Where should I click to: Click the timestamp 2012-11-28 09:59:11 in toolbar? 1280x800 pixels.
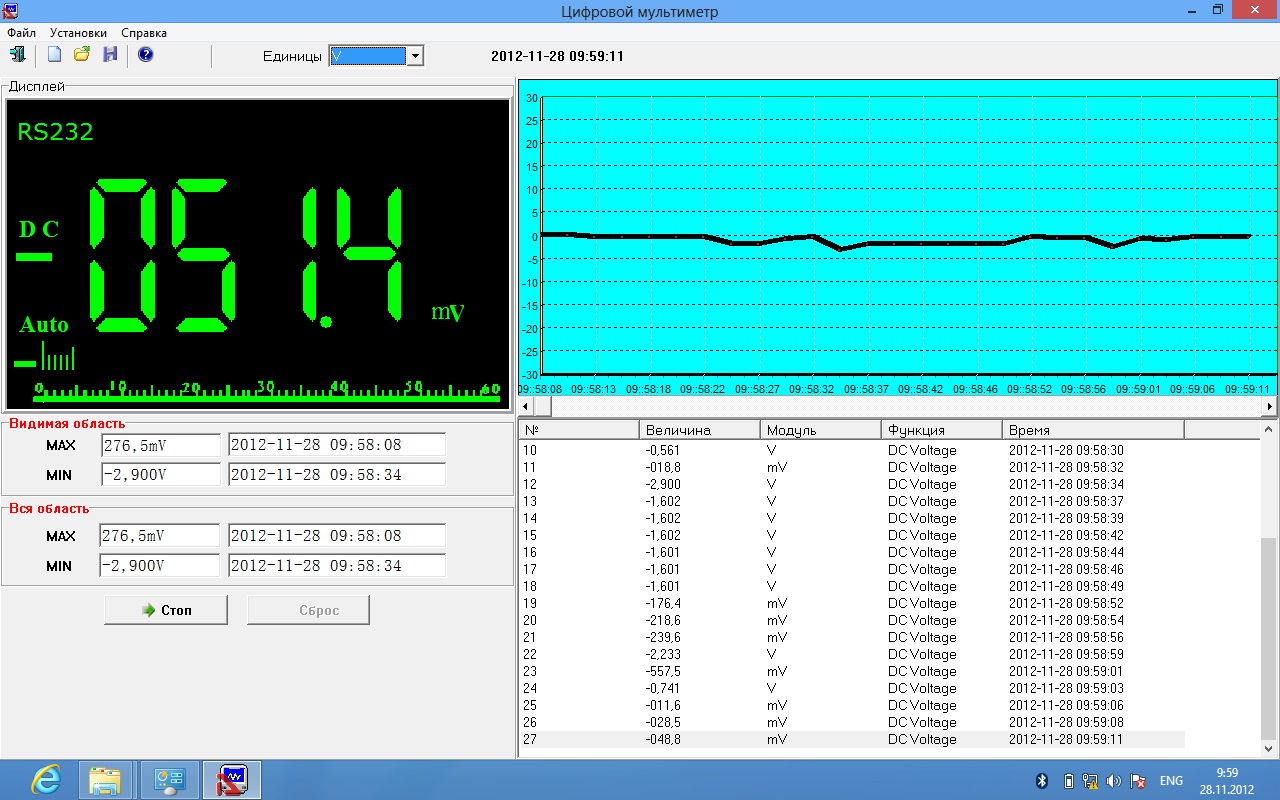[x=557, y=56]
